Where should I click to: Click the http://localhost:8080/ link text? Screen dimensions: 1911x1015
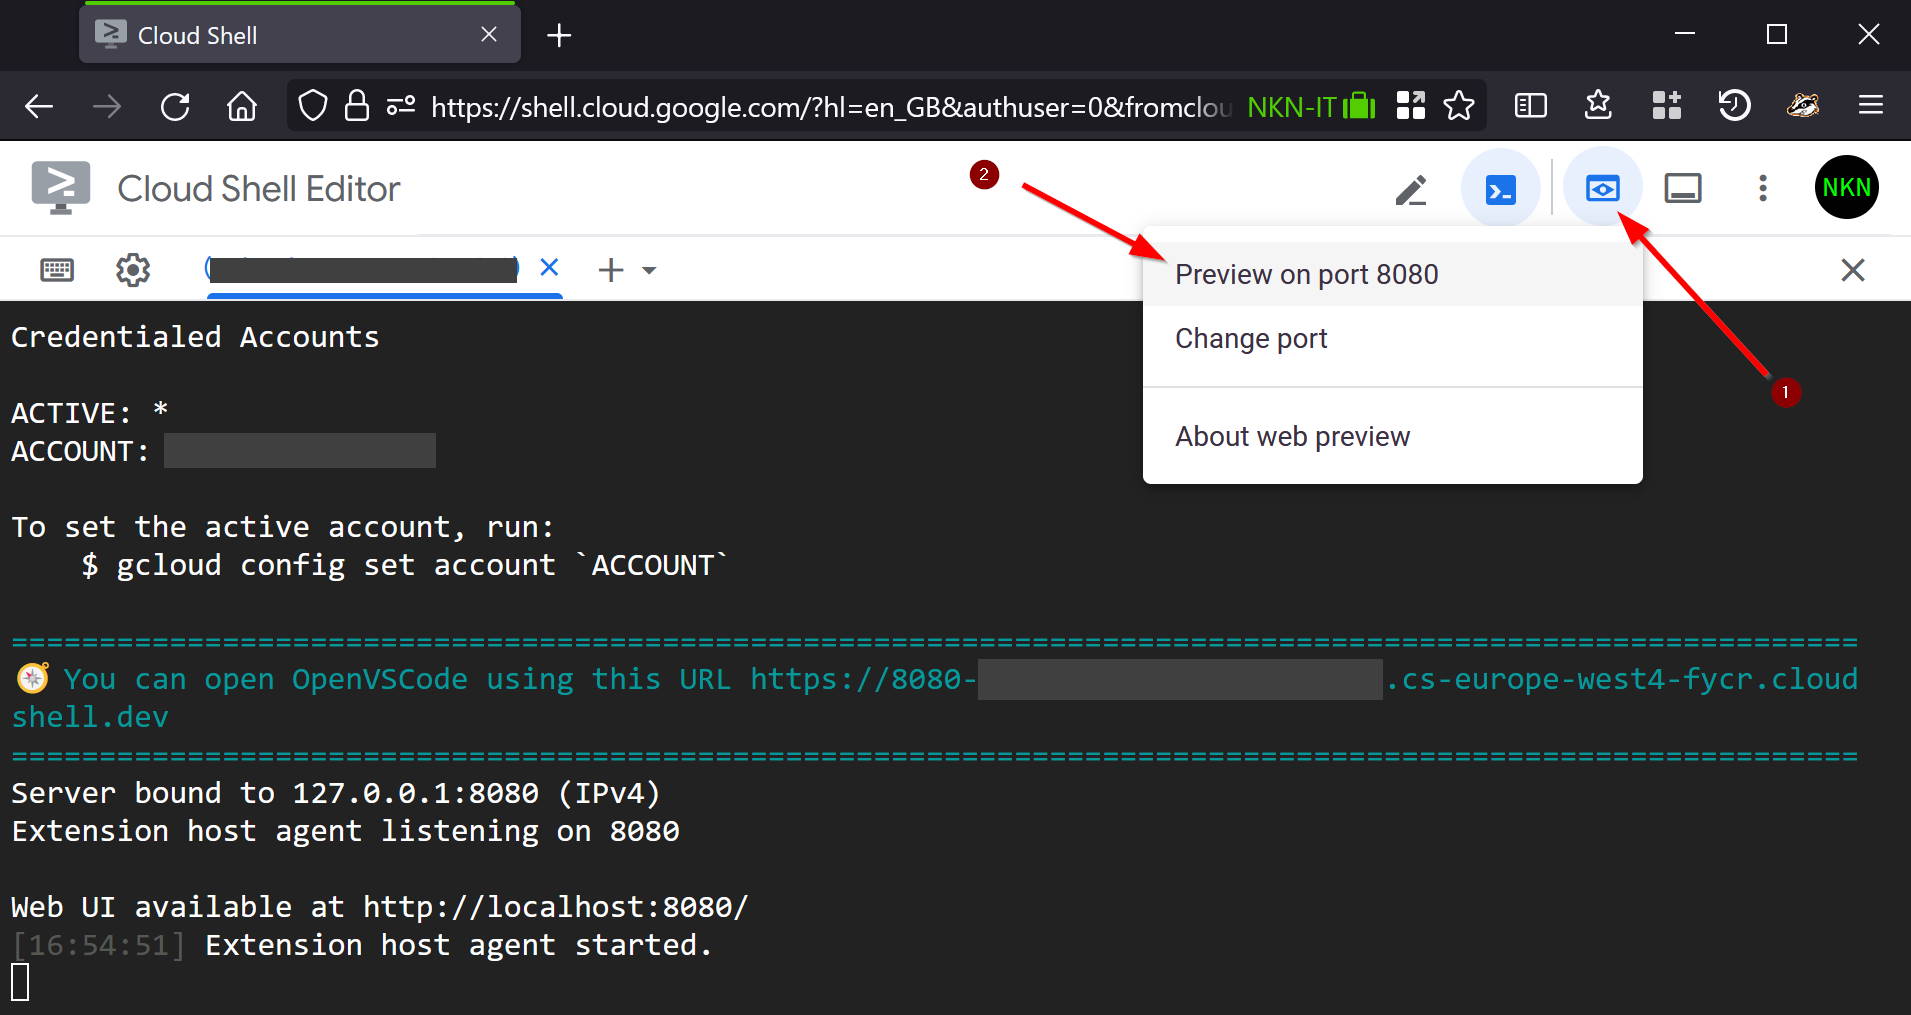tap(555, 907)
